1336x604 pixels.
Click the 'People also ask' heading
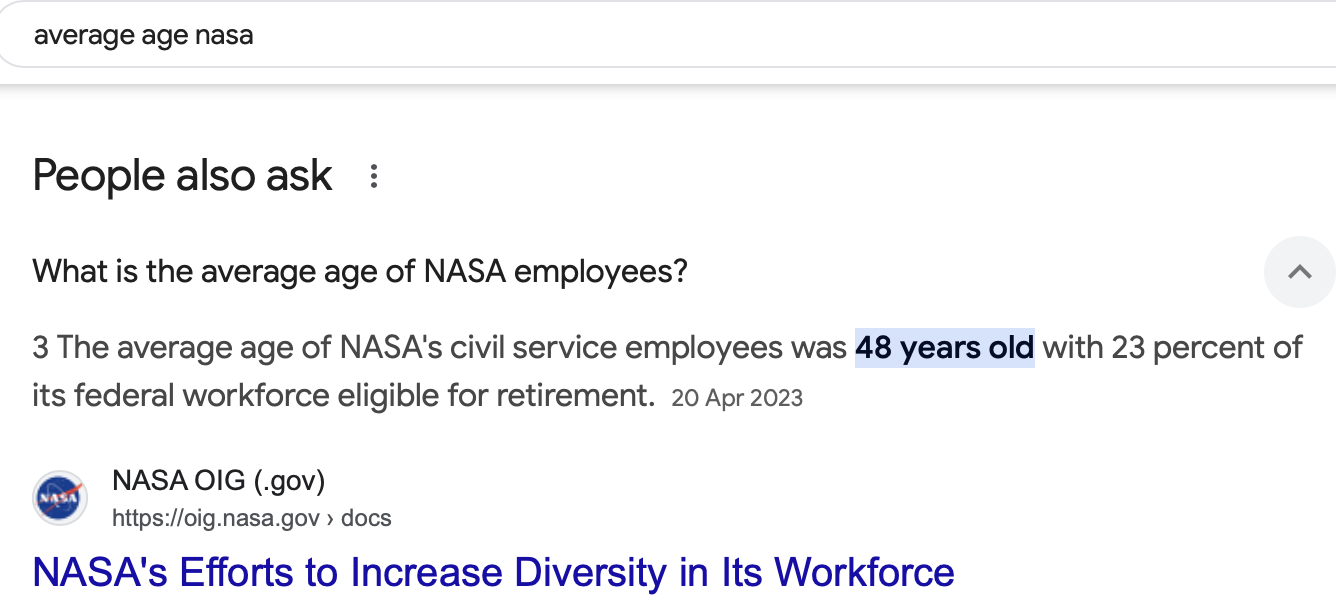pyautogui.click(x=182, y=176)
